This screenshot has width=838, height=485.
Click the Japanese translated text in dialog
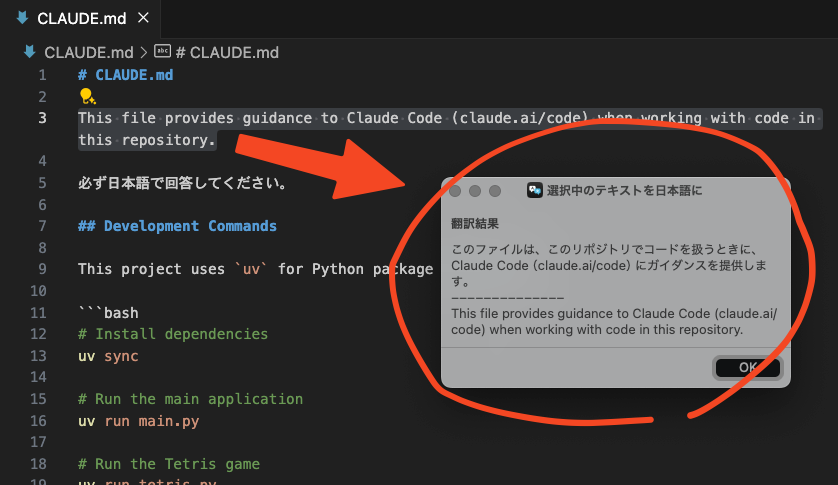pos(609,265)
